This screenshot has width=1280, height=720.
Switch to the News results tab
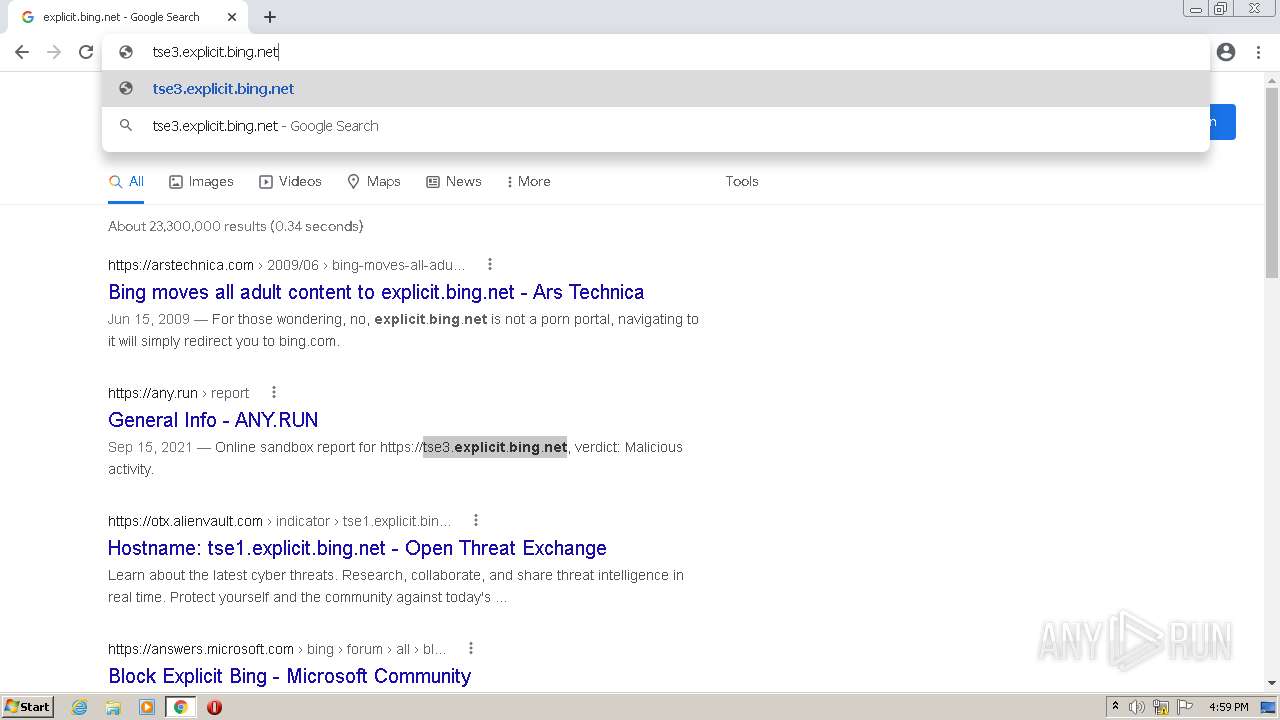coord(454,182)
